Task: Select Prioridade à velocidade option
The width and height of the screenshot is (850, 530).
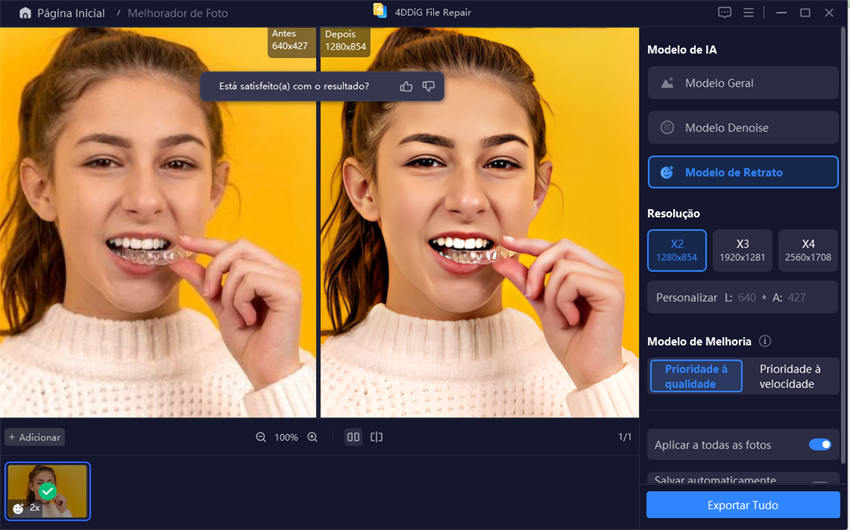Action: [790, 376]
